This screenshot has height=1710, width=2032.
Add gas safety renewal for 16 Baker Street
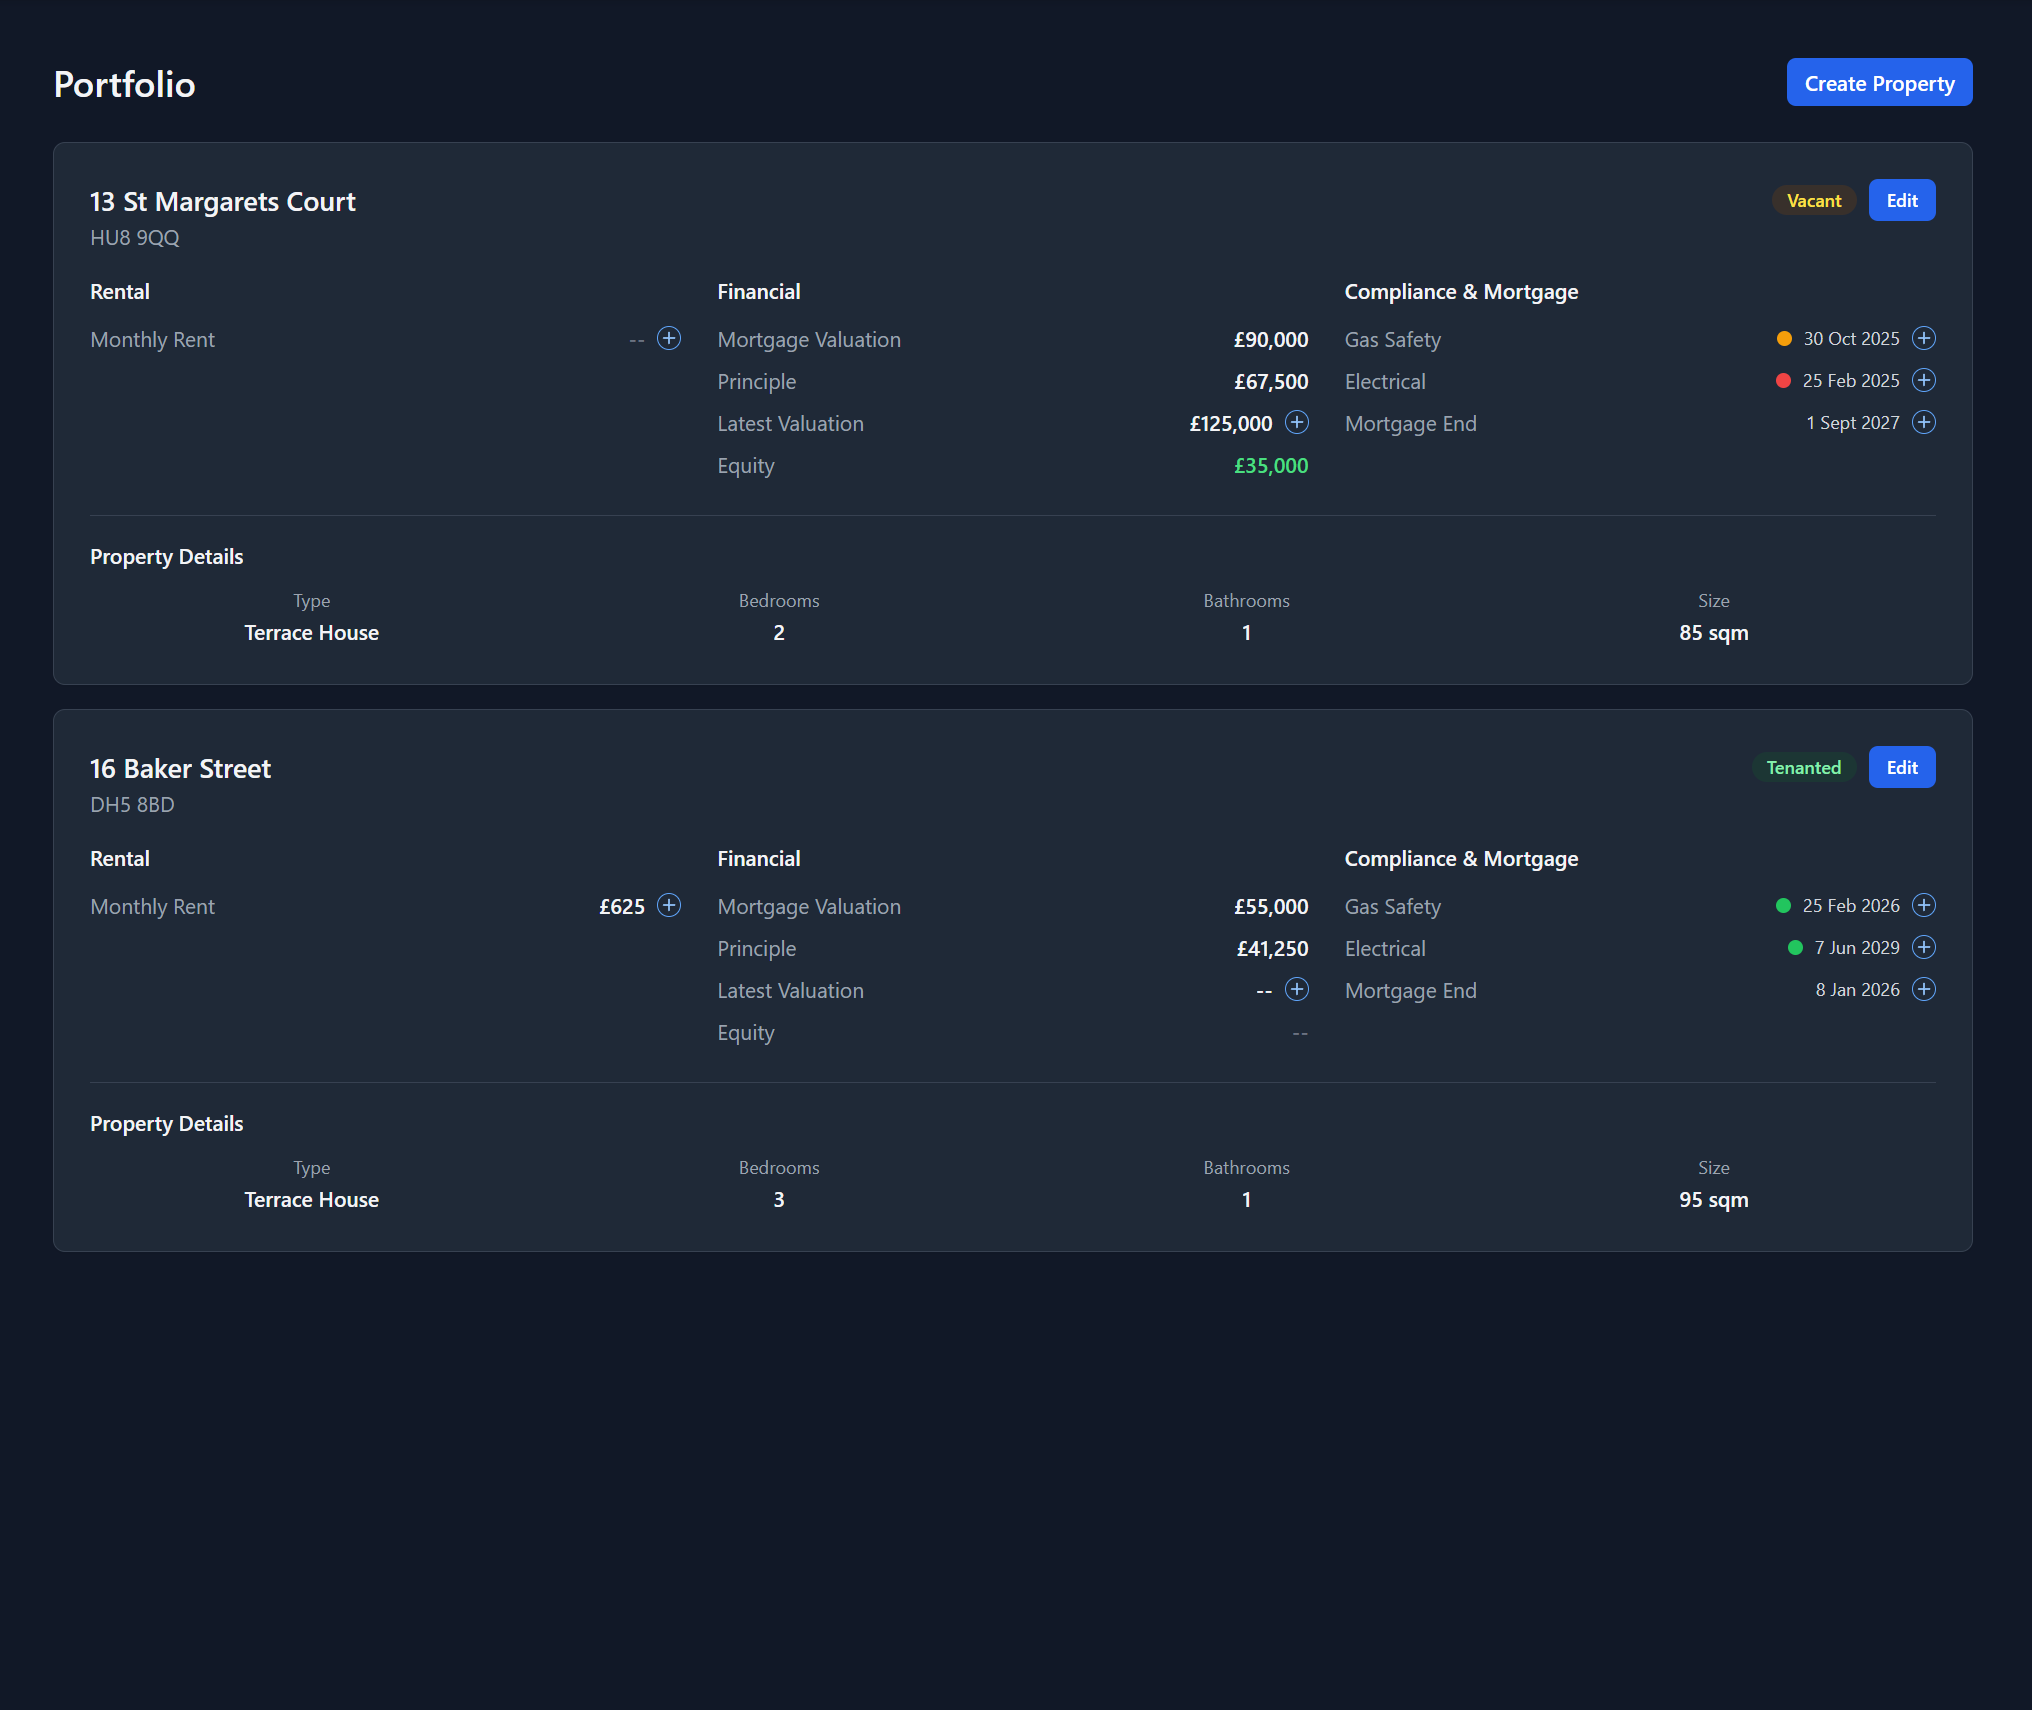pos(1922,905)
